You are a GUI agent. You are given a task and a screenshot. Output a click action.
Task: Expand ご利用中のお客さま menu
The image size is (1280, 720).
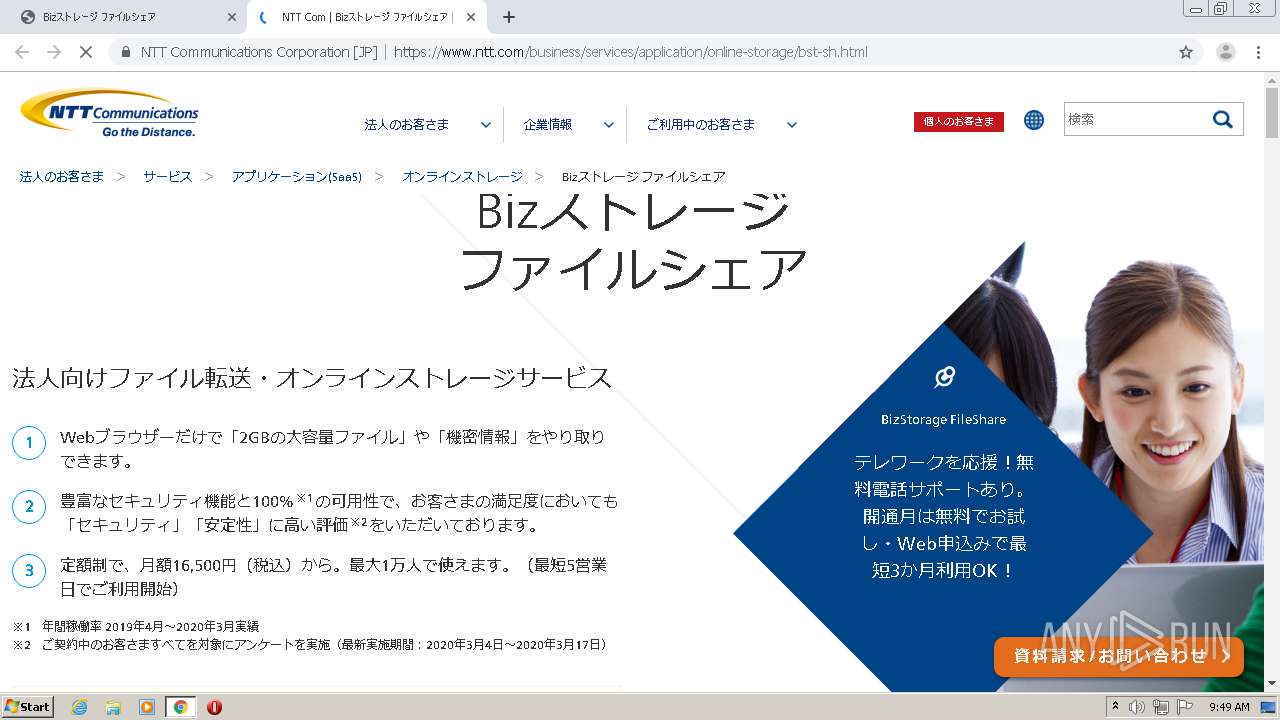721,125
